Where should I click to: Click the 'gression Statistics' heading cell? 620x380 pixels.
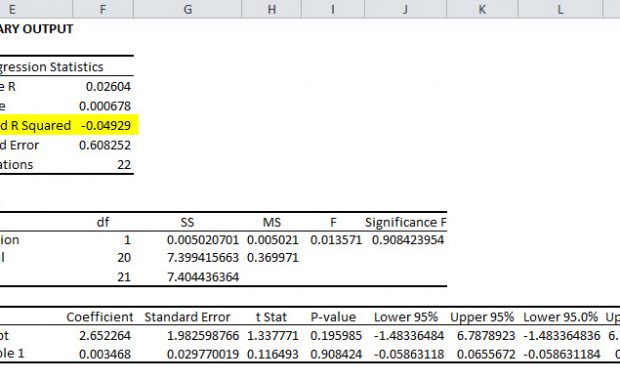pos(51,67)
